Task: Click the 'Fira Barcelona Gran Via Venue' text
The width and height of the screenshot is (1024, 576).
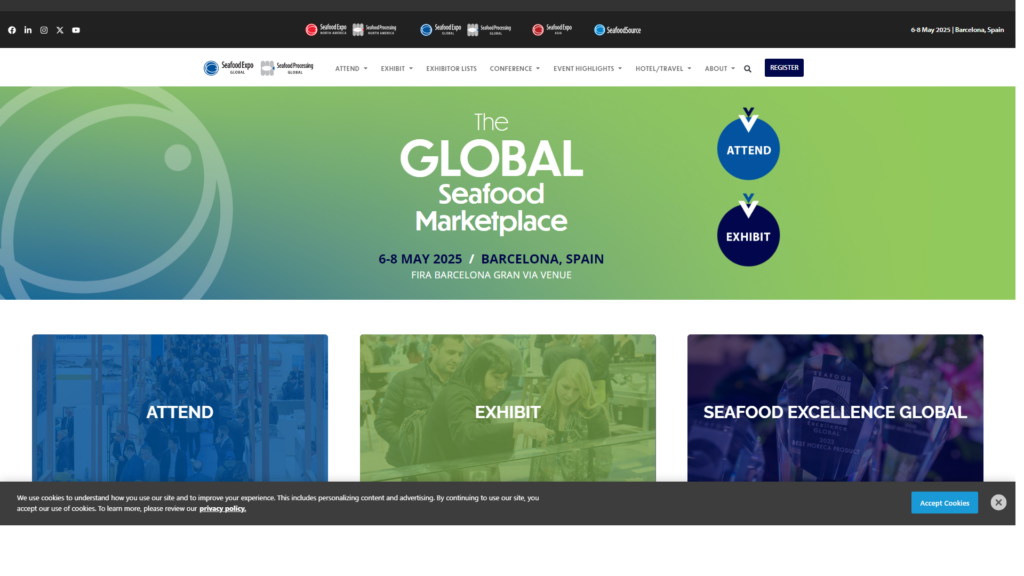Action: pos(491,275)
